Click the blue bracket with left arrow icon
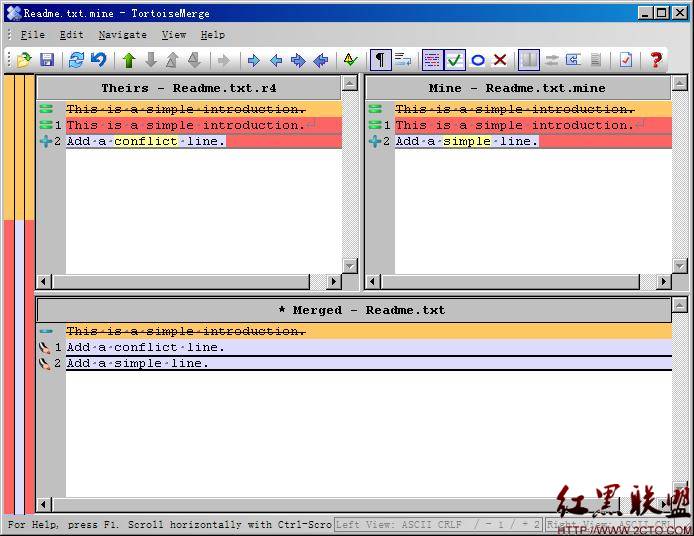 coord(574,60)
